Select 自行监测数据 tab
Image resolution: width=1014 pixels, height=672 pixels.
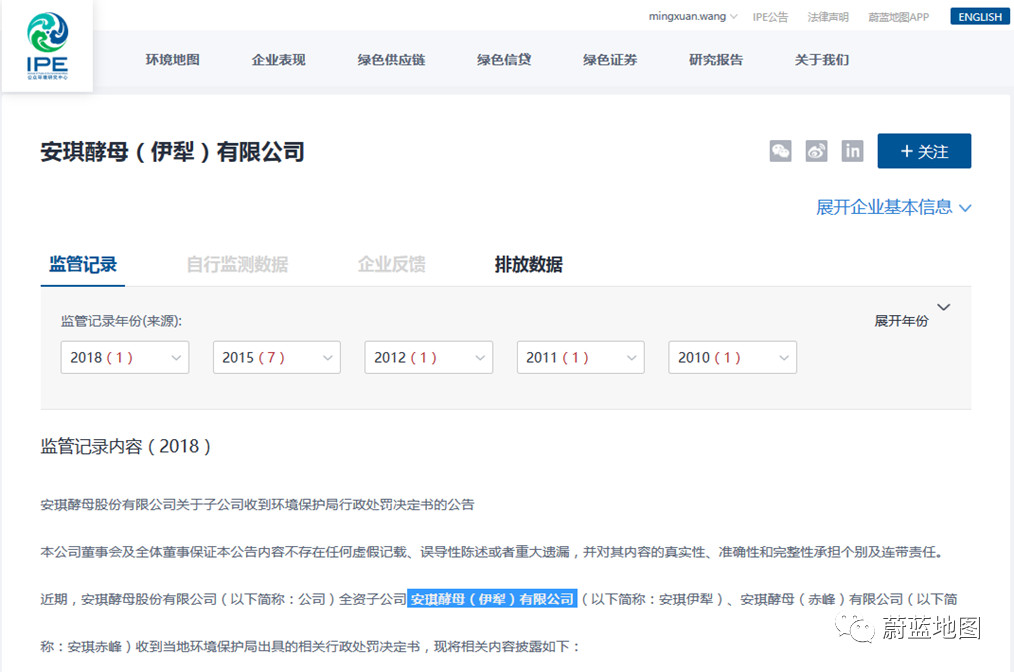[237, 265]
